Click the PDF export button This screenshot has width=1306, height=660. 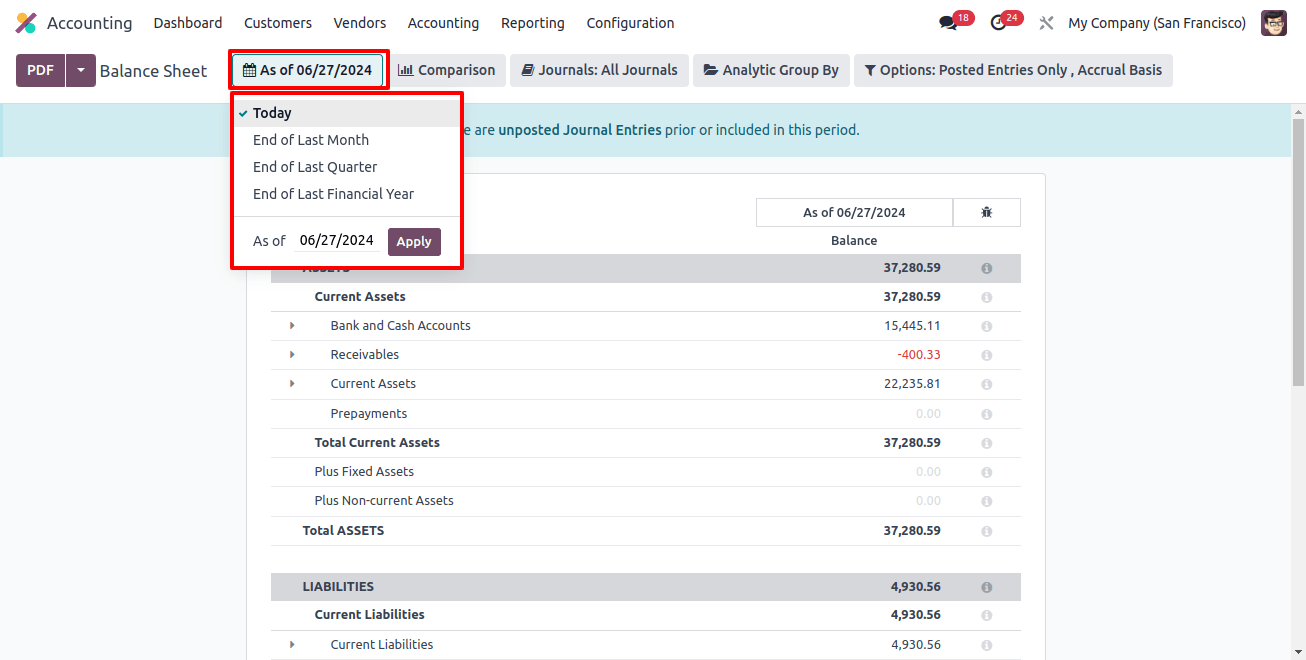(41, 70)
